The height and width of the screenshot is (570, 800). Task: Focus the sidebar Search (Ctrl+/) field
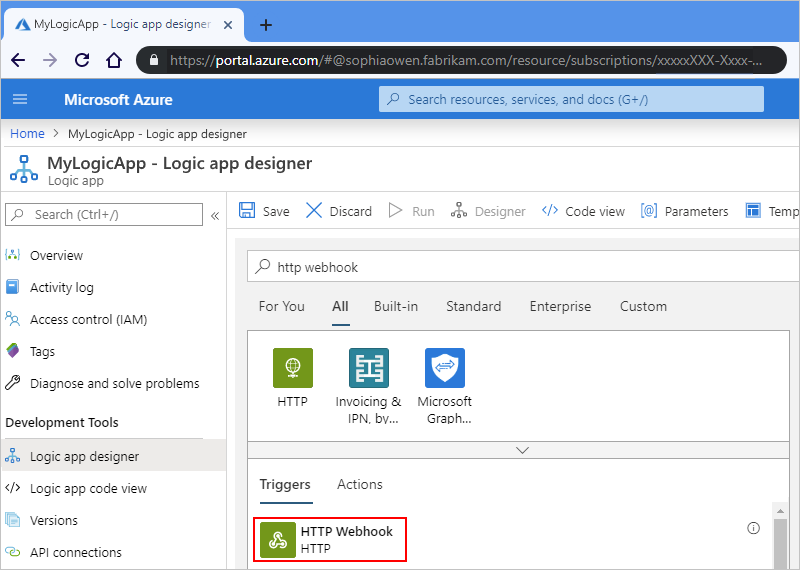click(104, 214)
